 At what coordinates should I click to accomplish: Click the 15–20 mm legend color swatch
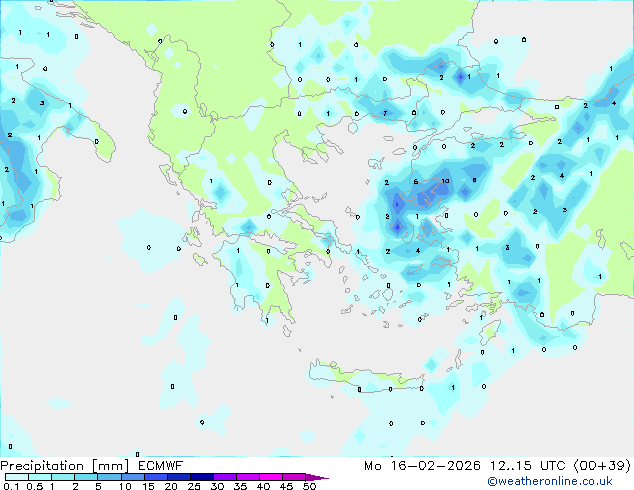click(x=155, y=477)
